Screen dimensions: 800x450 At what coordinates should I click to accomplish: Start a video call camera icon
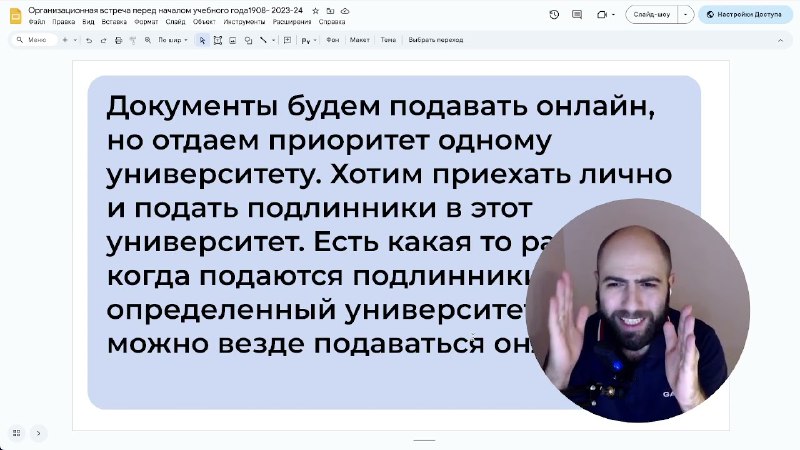pyautogui.click(x=602, y=15)
